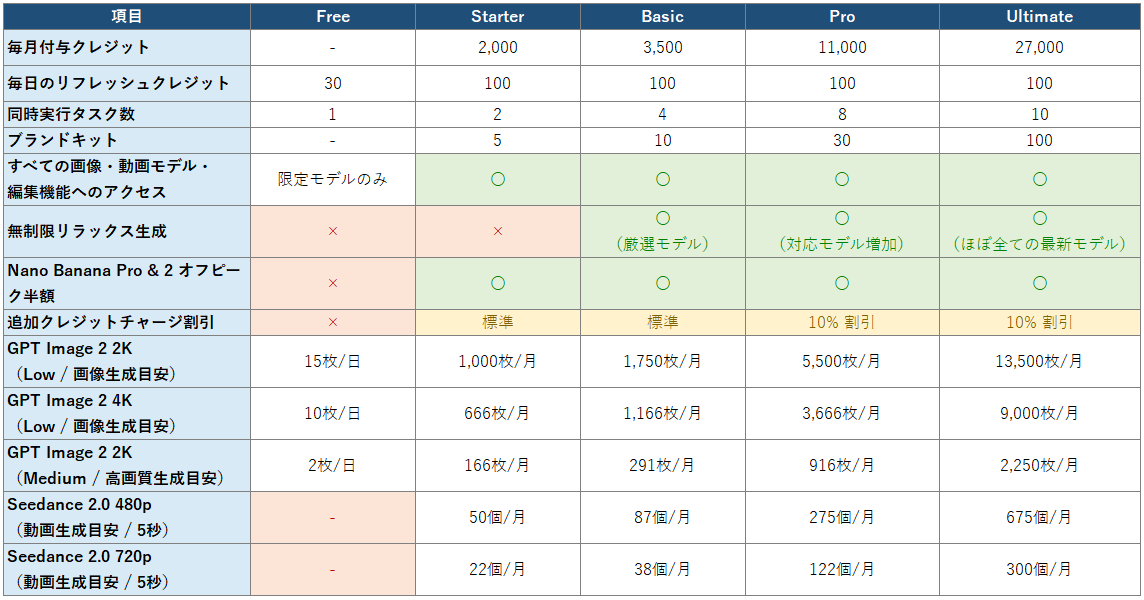Select the 毎月付与クレジット row label
Image resolution: width=1144 pixels, height=600 pixels.
[x=127, y=47]
